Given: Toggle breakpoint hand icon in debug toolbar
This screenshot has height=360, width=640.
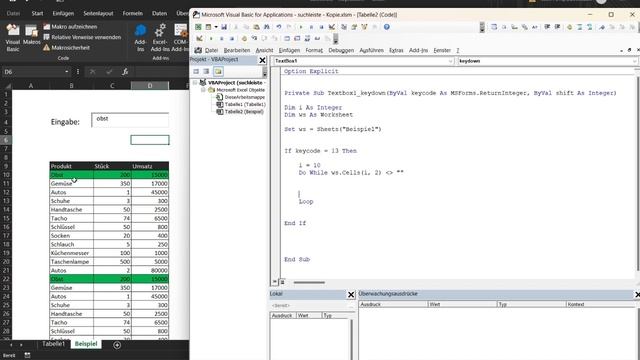Looking at the screenshot, I should (244, 39).
